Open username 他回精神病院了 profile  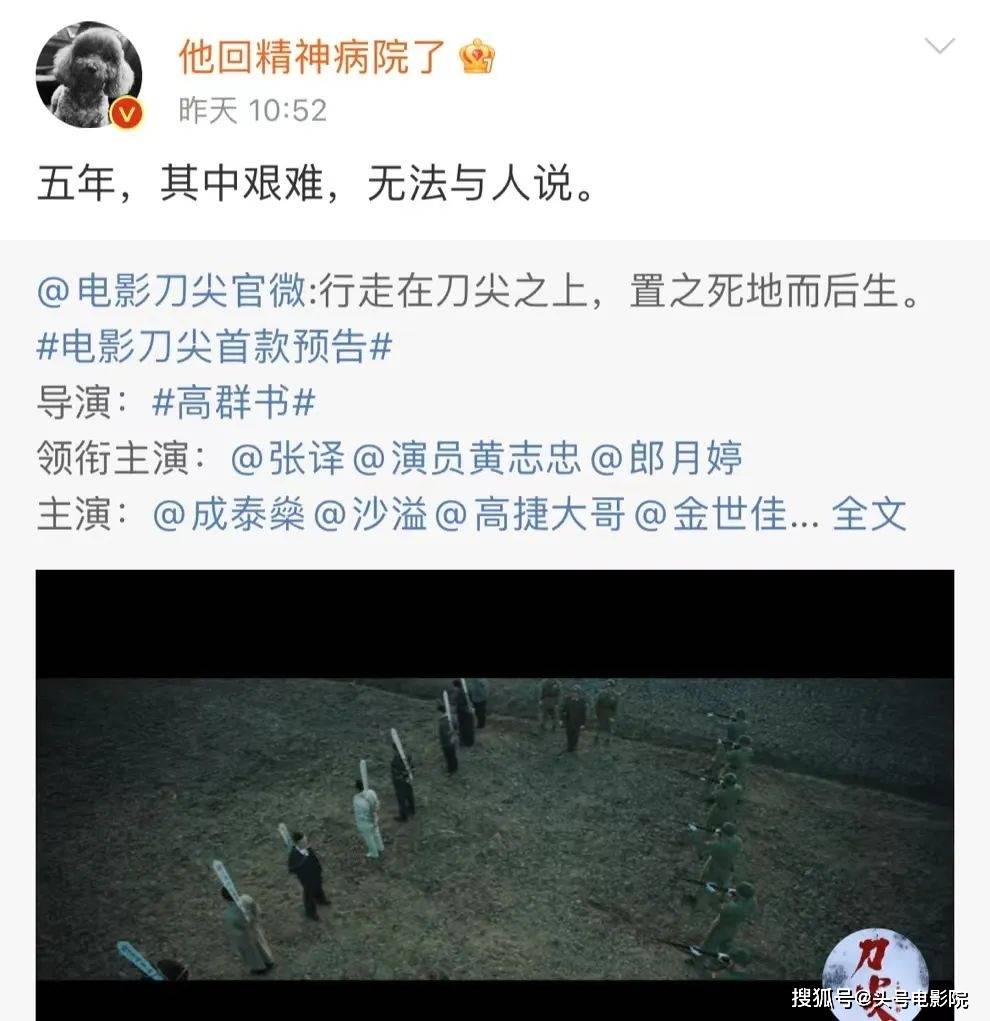click(x=313, y=57)
